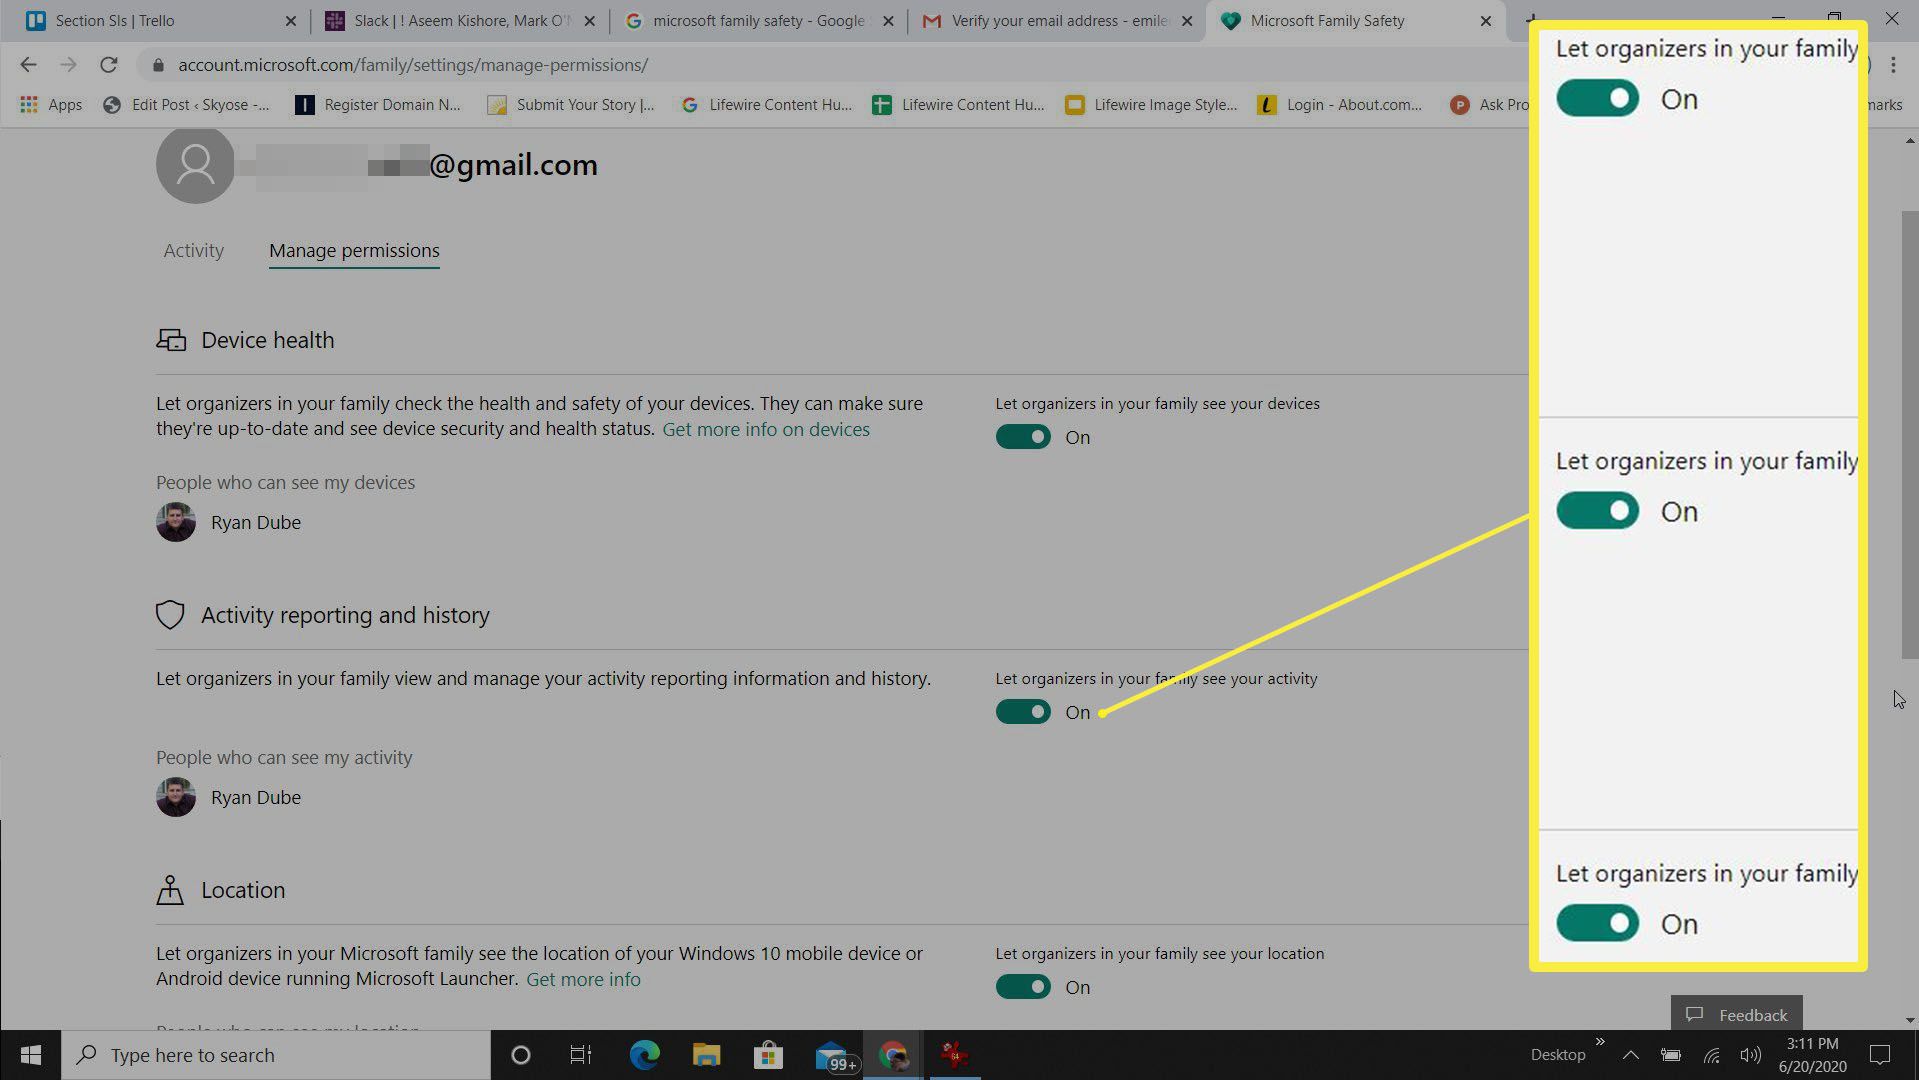Open 'Get more info' link under Location
Image resolution: width=1919 pixels, height=1080 pixels.
pos(583,979)
